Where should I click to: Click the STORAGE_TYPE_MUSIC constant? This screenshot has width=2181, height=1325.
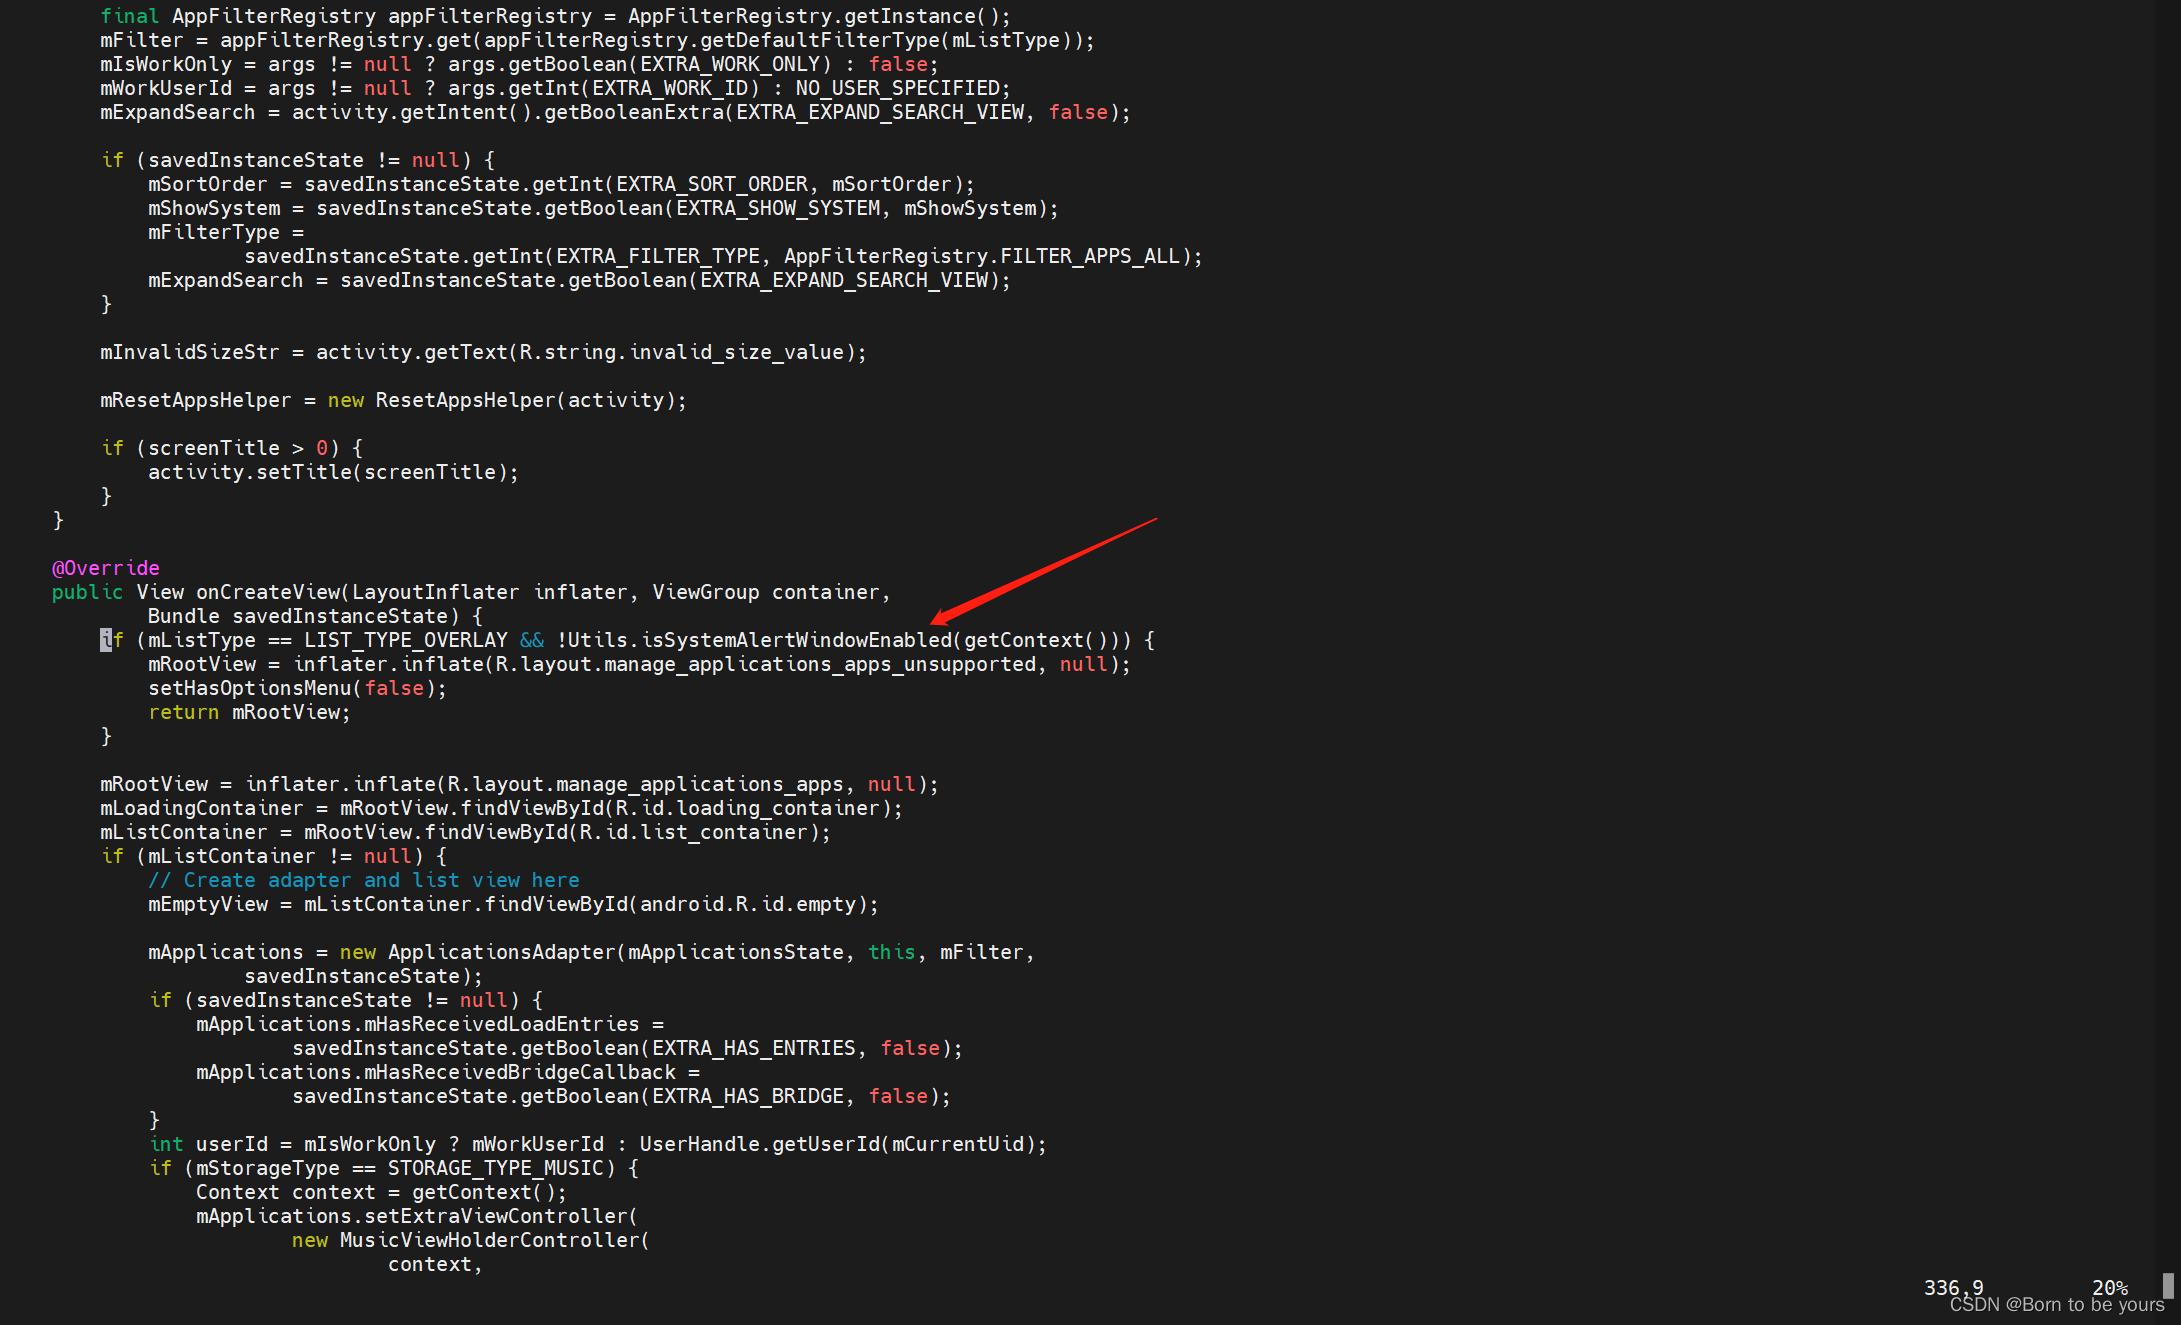[x=496, y=1168]
